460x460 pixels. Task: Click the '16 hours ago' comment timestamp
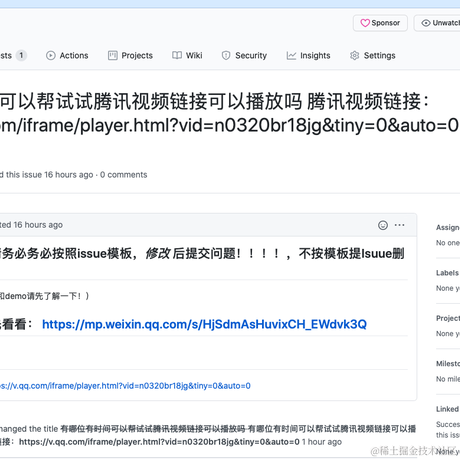38,225
